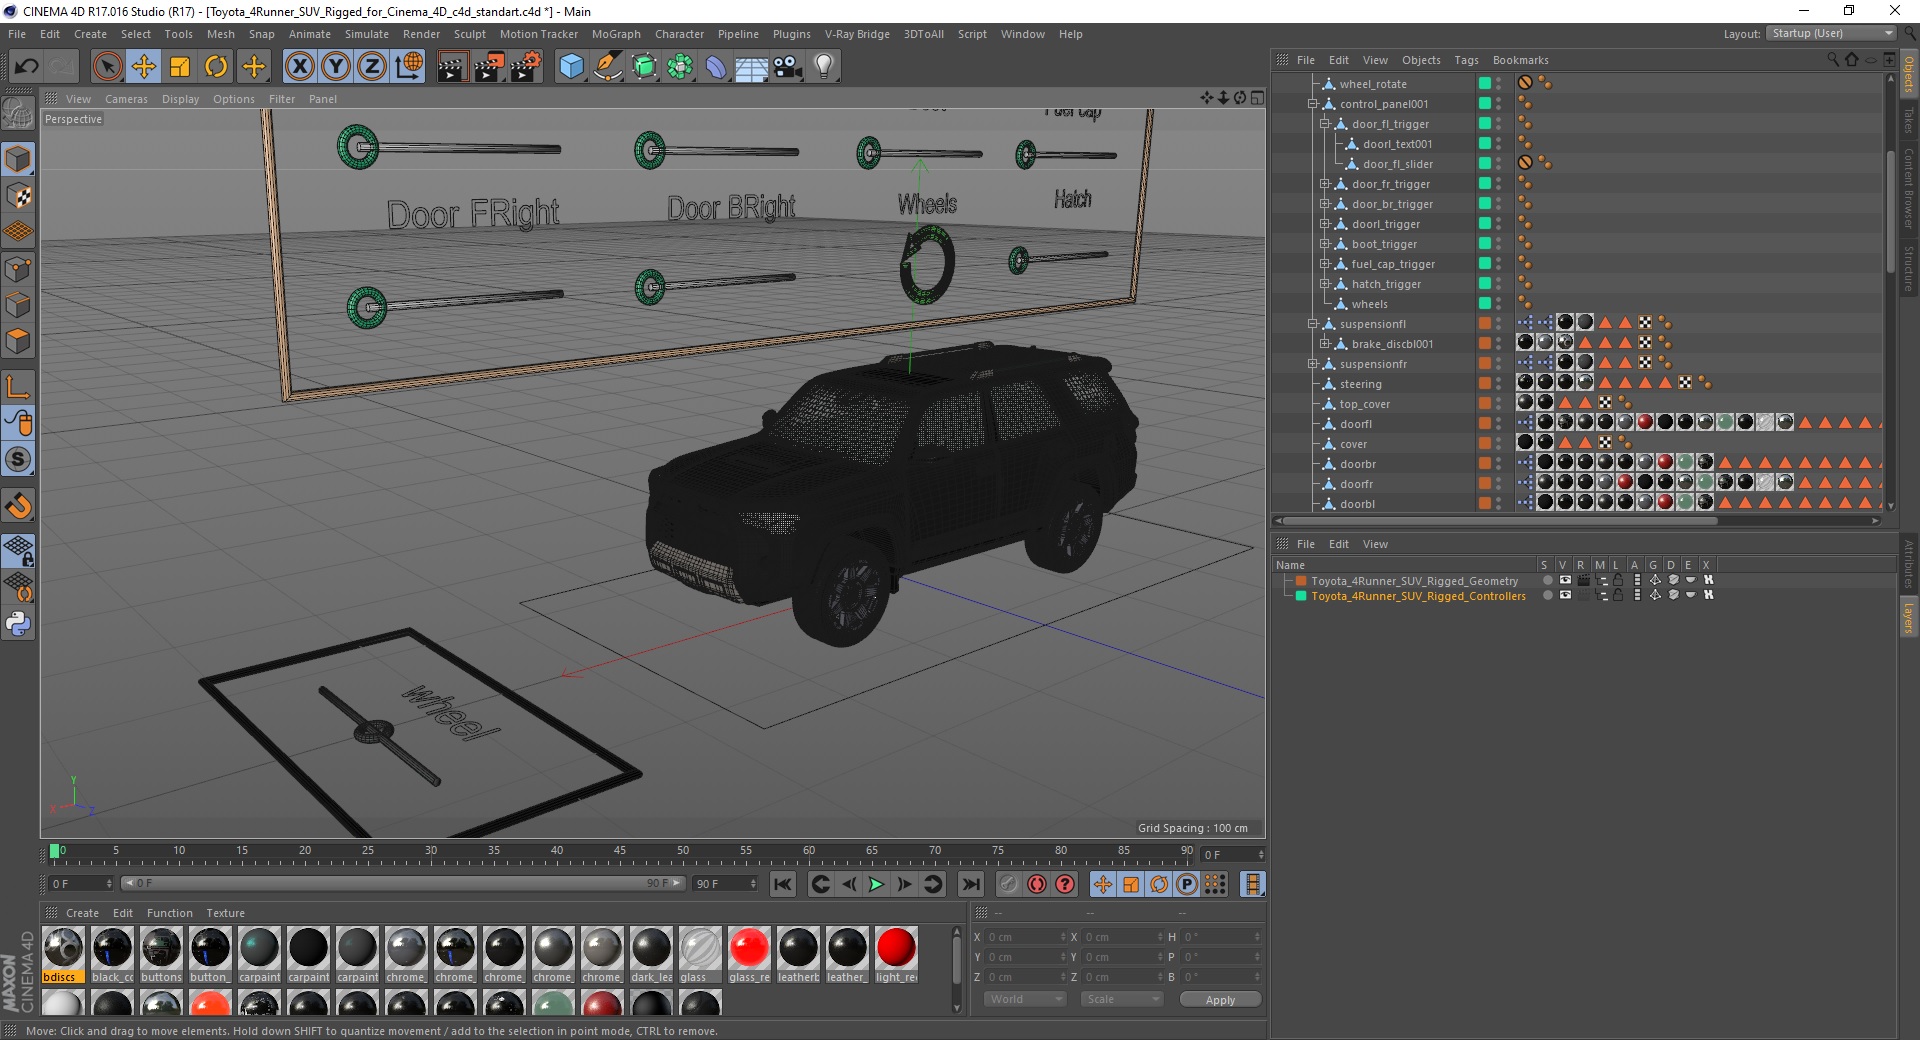Open the Simulate menu

tap(367, 34)
